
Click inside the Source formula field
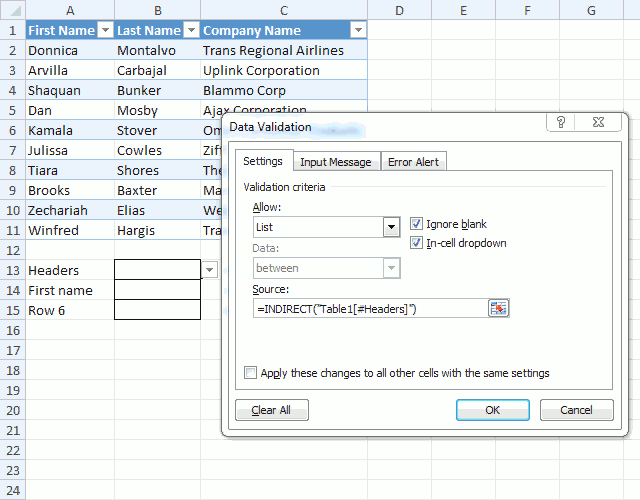coord(370,309)
